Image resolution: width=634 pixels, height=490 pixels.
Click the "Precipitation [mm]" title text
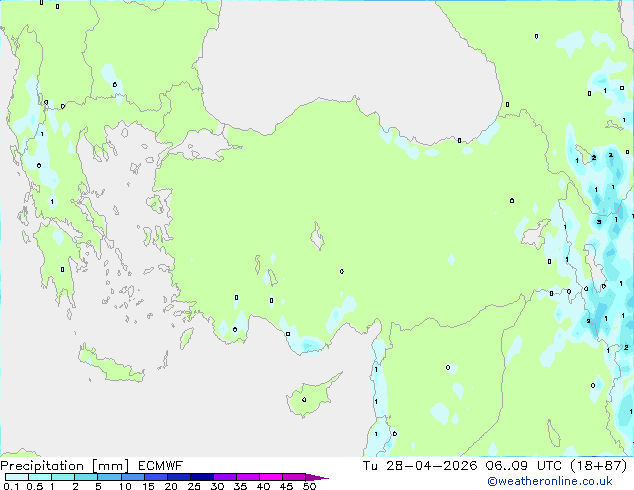65,466
